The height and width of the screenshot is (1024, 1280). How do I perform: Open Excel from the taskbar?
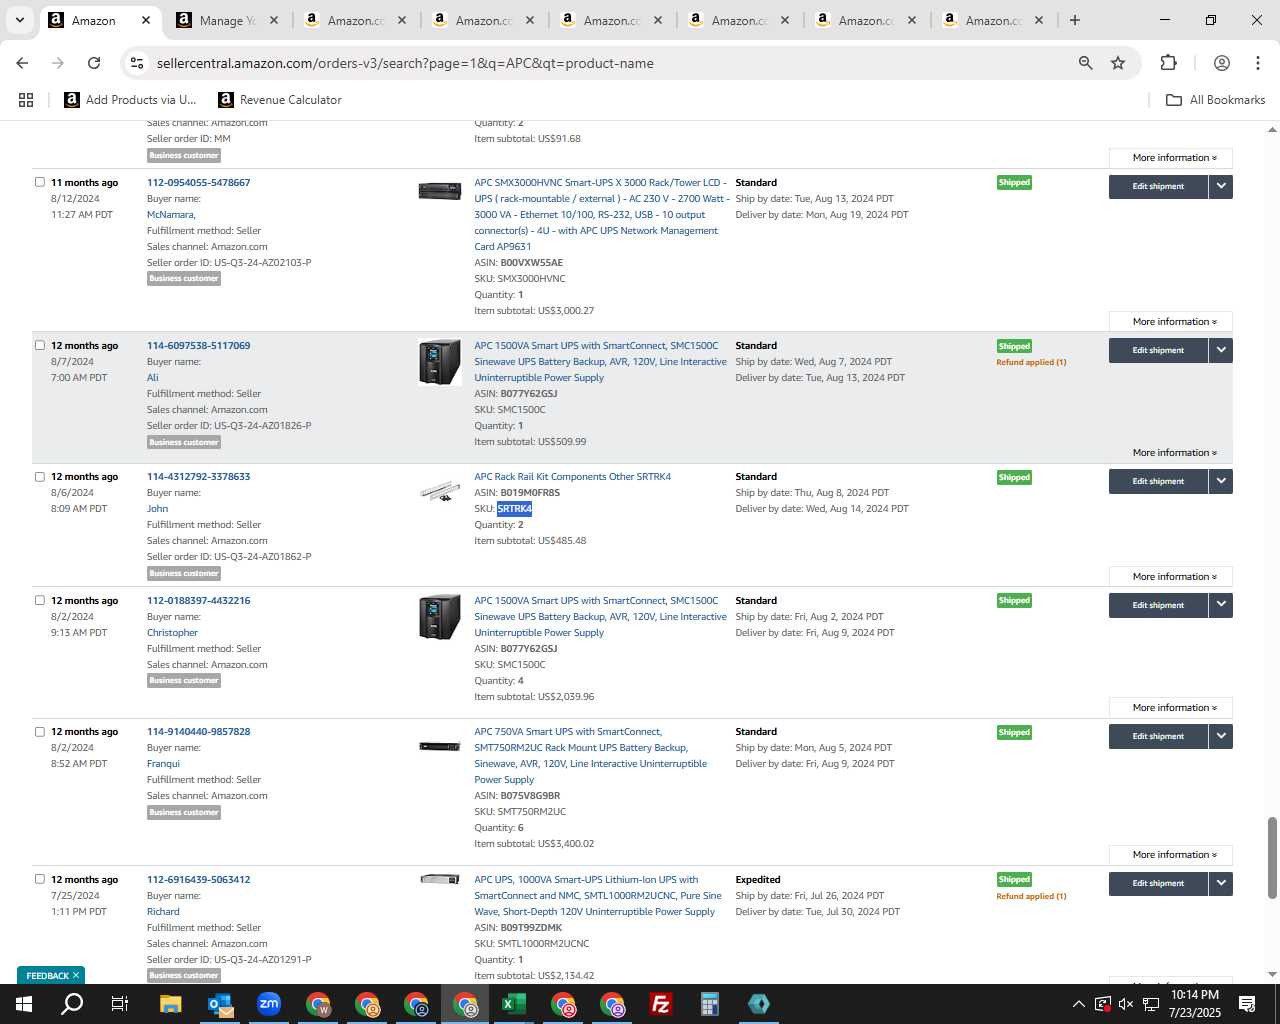514,1004
